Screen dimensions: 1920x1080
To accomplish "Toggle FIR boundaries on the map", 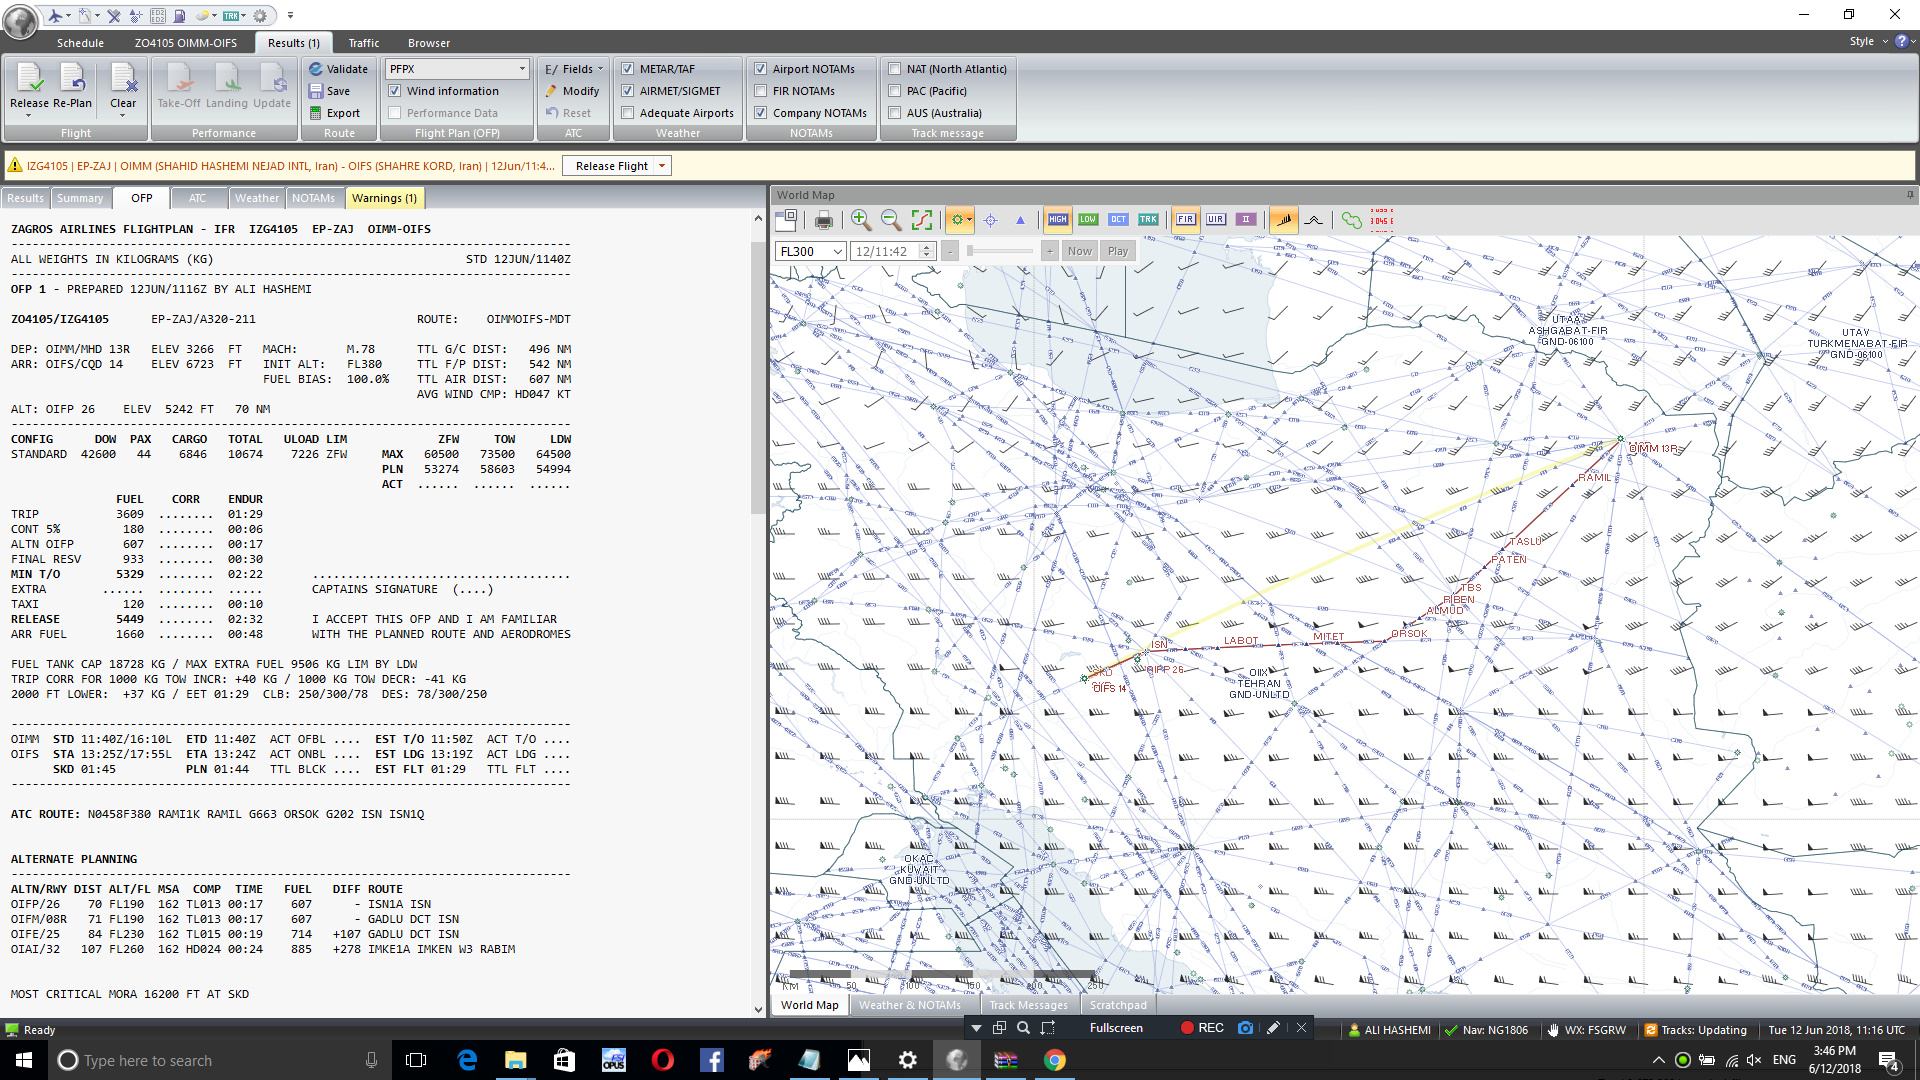I will (1185, 219).
